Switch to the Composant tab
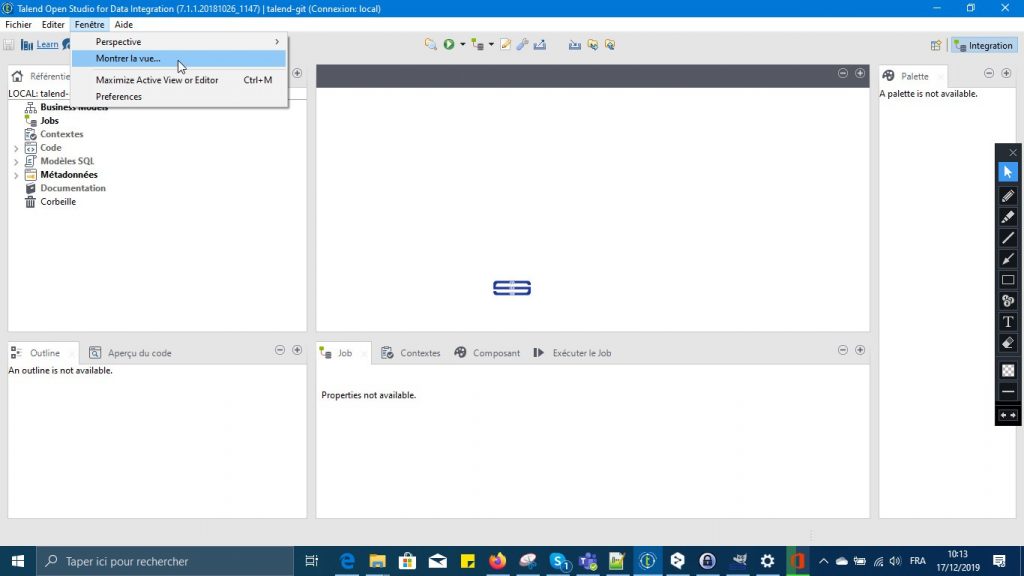Image resolution: width=1024 pixels, height=576 pixels. [488, 353]
